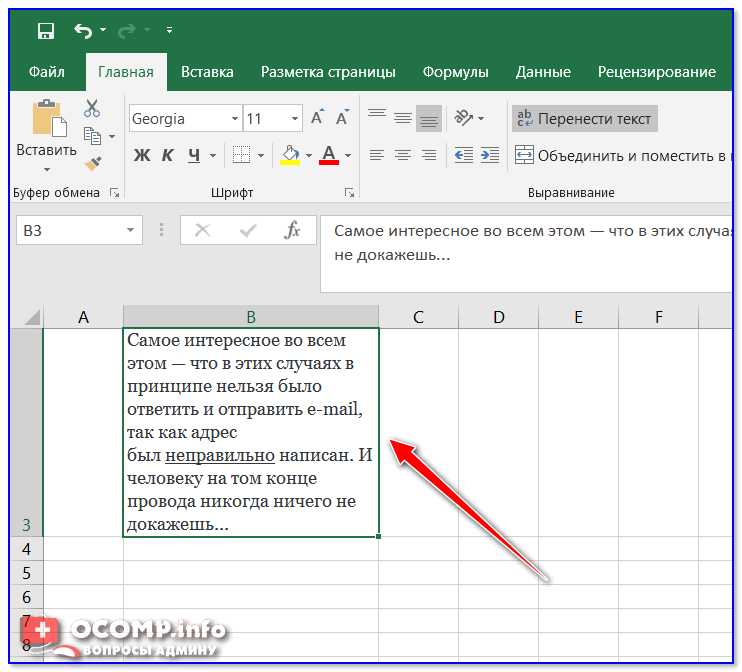
Task: Select row 4 header
Action: 26,549
